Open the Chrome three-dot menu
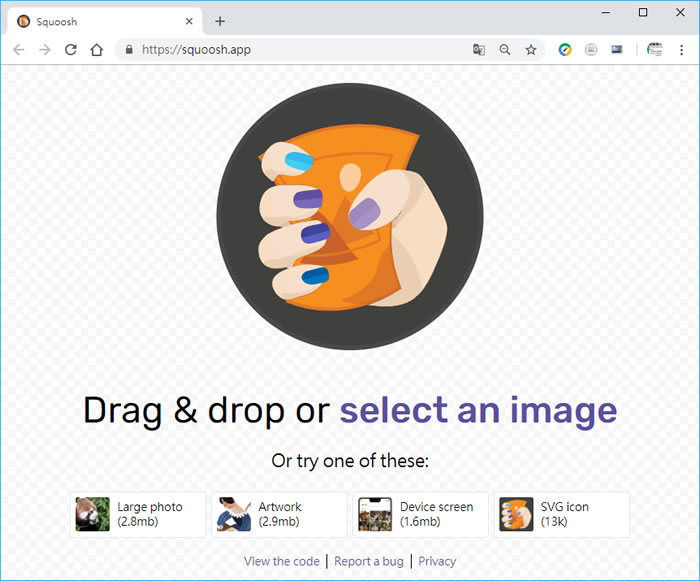This screenshot has height=581, width=700. click(681, 50)
